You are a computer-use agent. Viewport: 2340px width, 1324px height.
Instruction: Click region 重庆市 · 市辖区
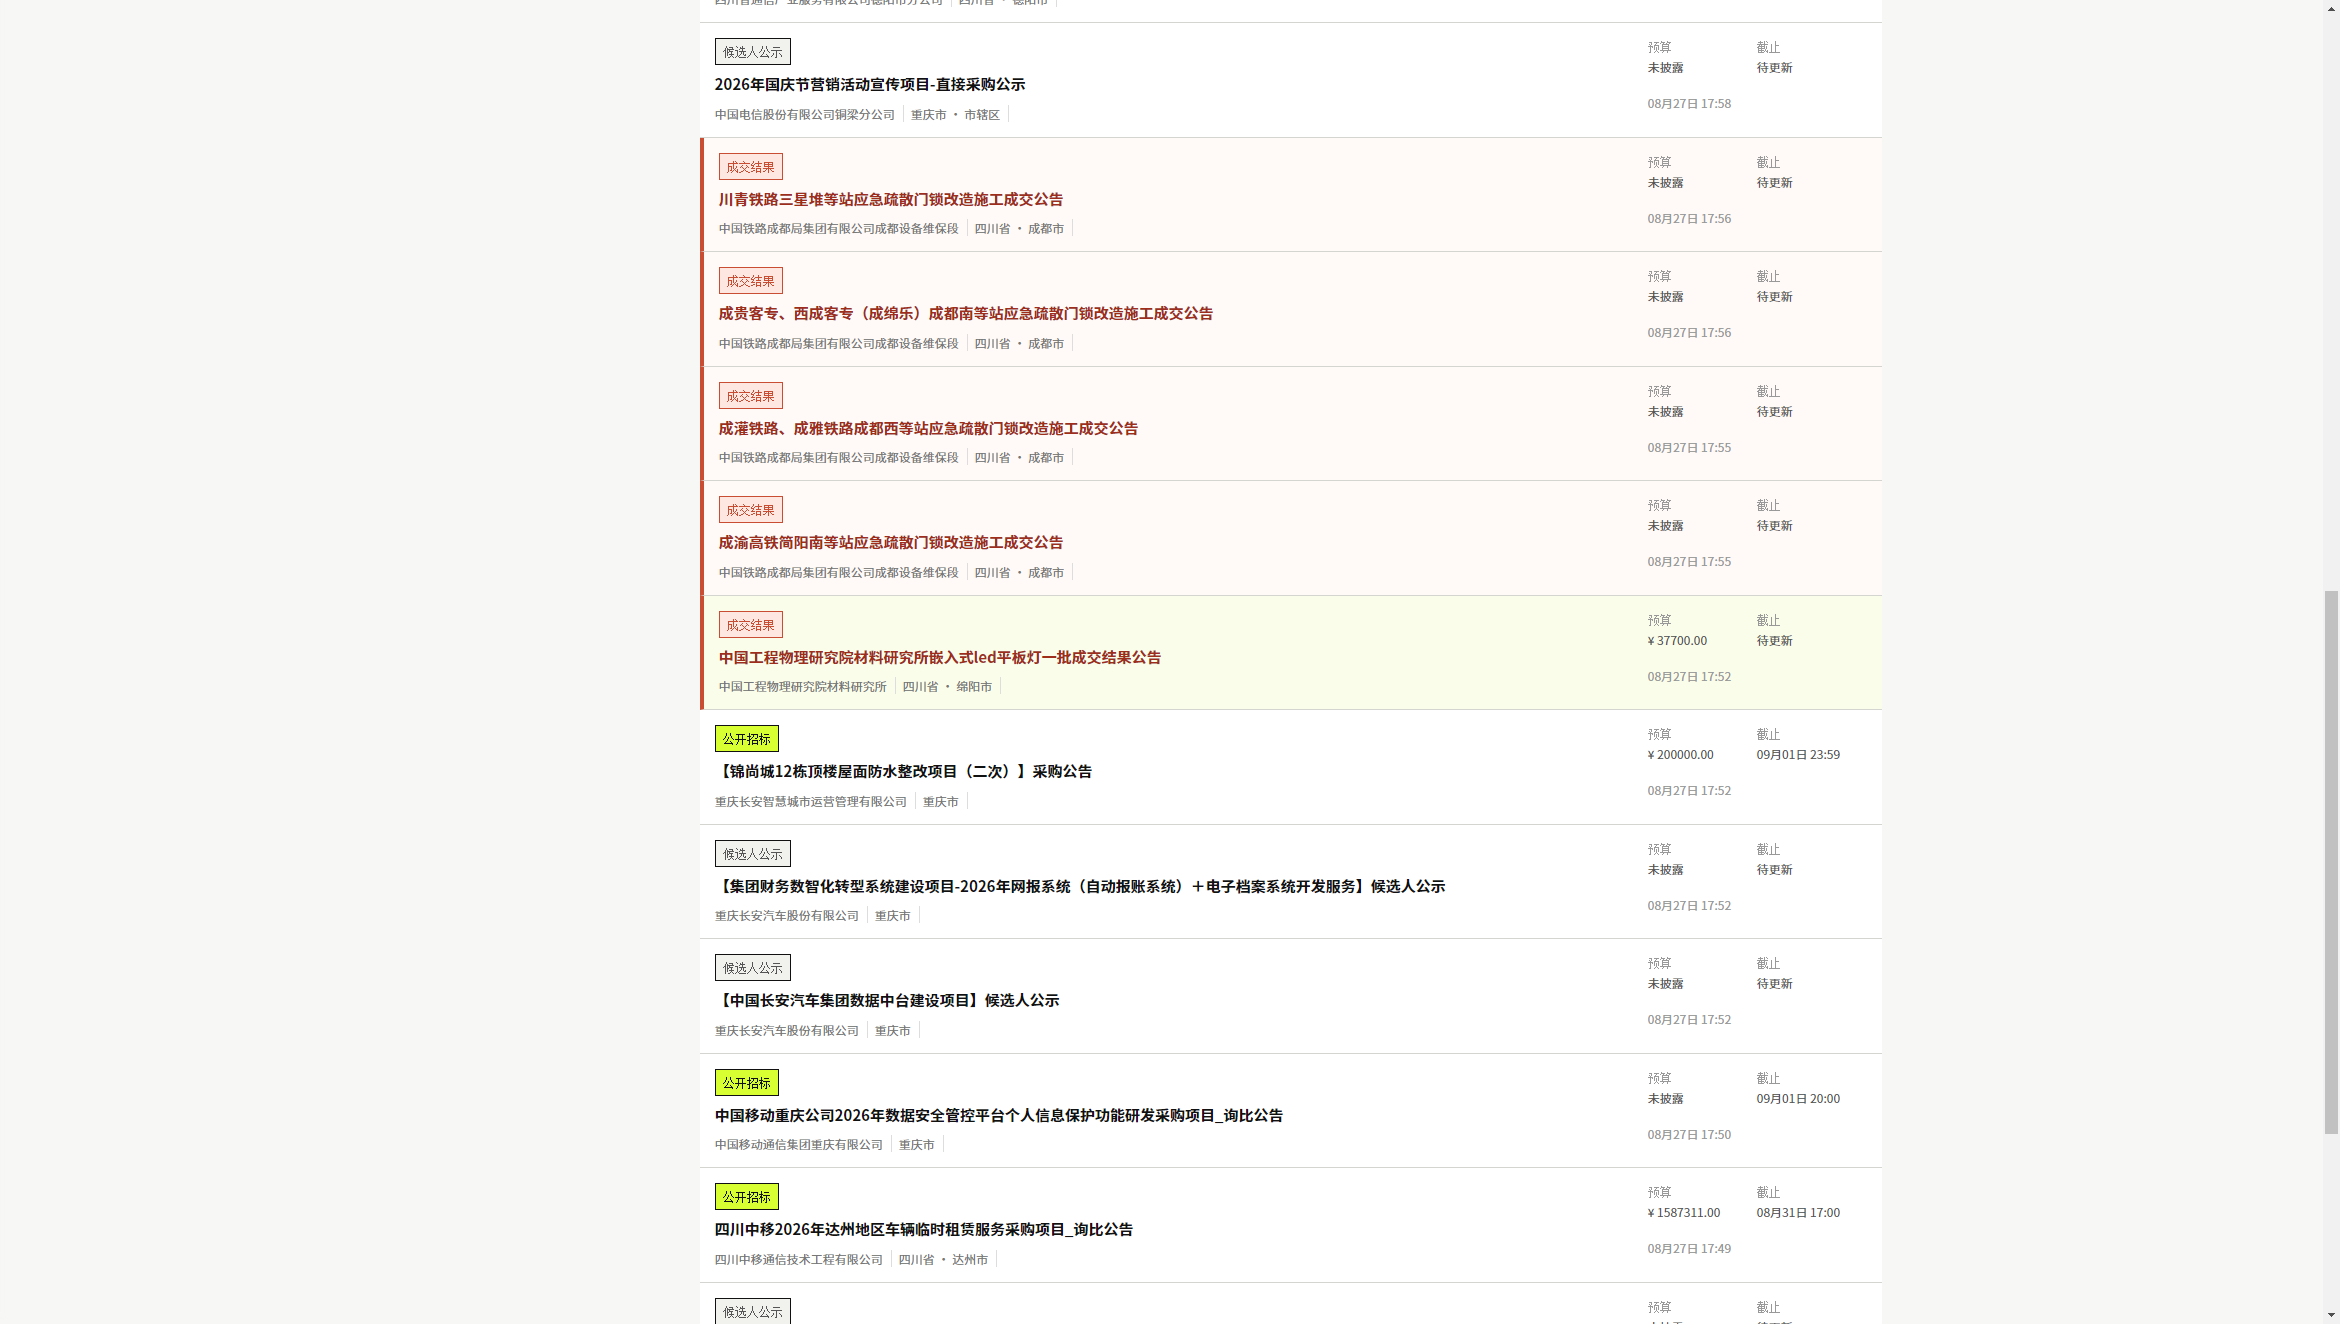pyautogui.click(x=955, y=115)
